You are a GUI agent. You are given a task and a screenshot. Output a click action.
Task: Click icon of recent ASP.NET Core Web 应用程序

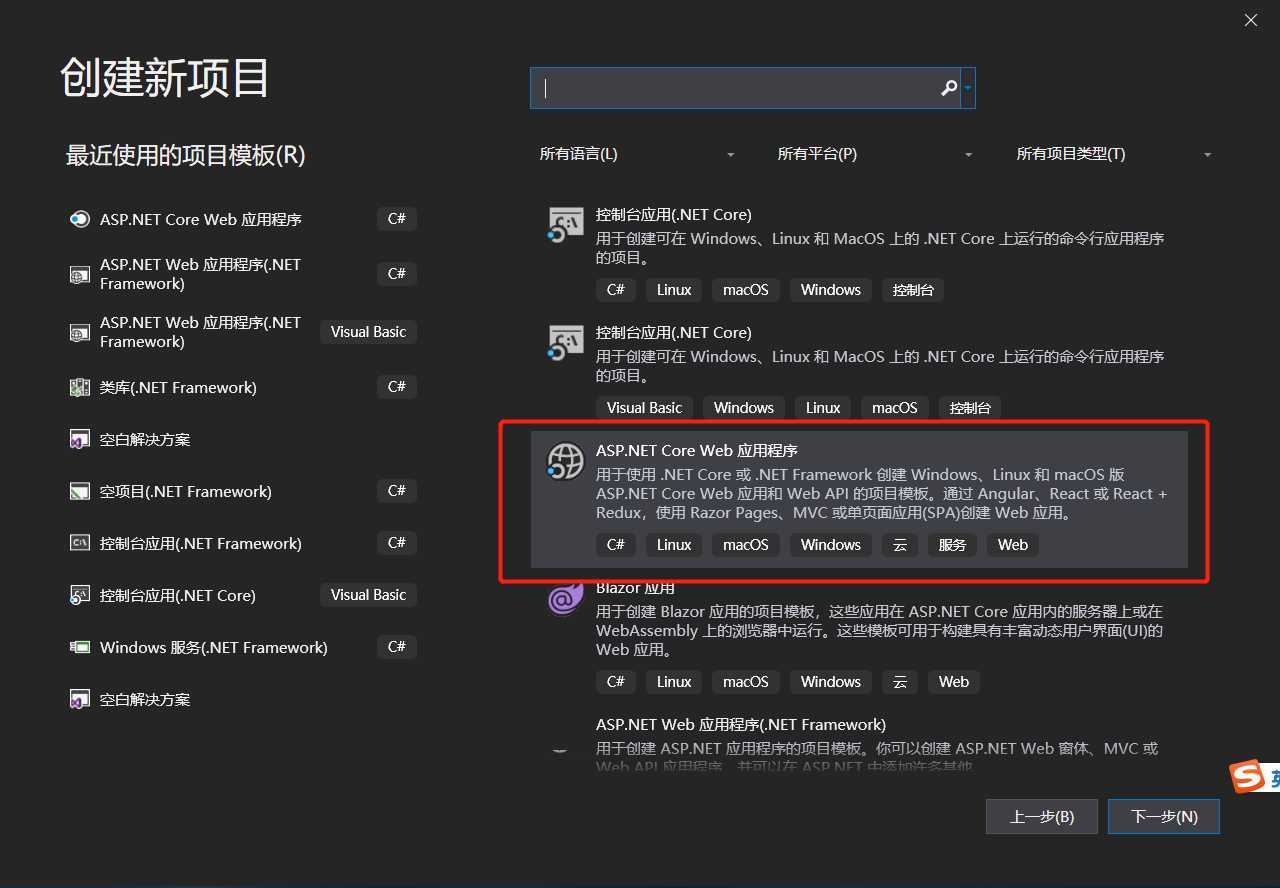coord(79,219)
